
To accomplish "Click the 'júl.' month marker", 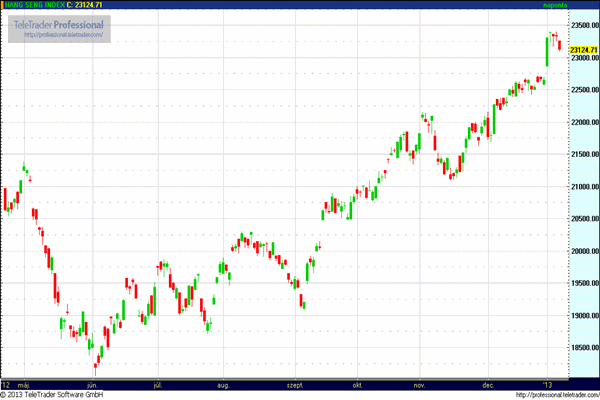I will (x=157, y=383).
